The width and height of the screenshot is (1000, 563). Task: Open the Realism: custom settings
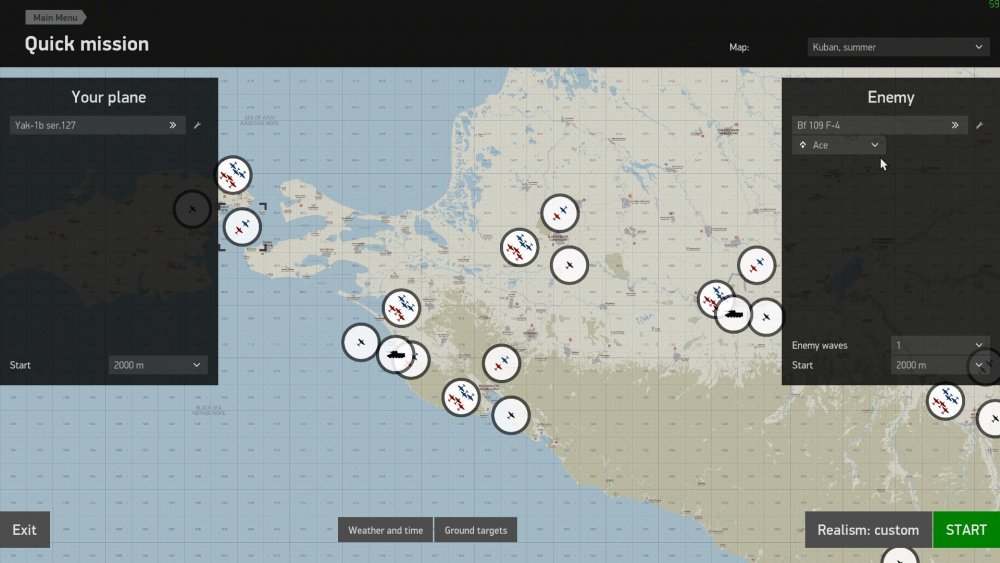(x=867, y=530)
